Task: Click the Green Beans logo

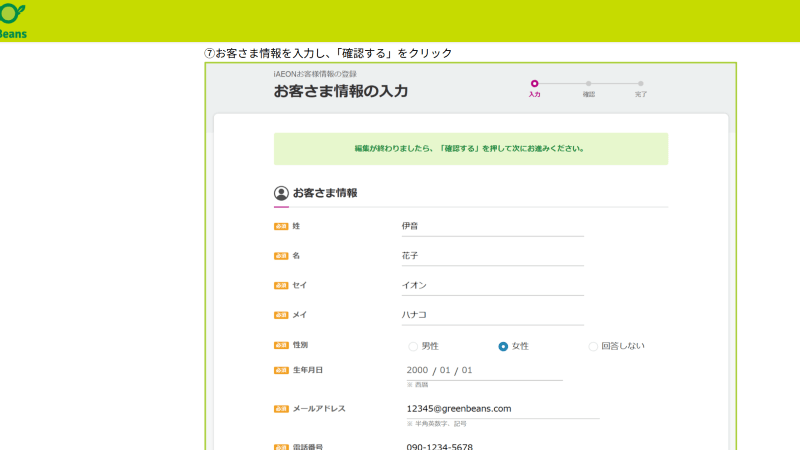Action: click(x=13, y=20)
